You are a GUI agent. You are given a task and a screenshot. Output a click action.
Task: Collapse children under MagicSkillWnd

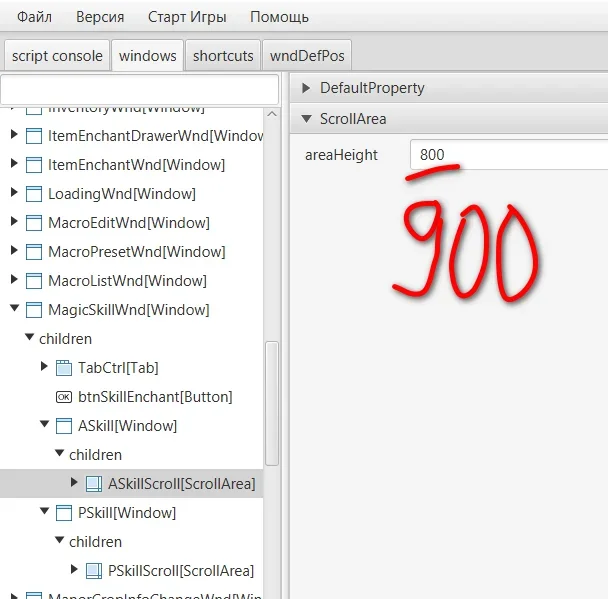[x=29, y=337]
